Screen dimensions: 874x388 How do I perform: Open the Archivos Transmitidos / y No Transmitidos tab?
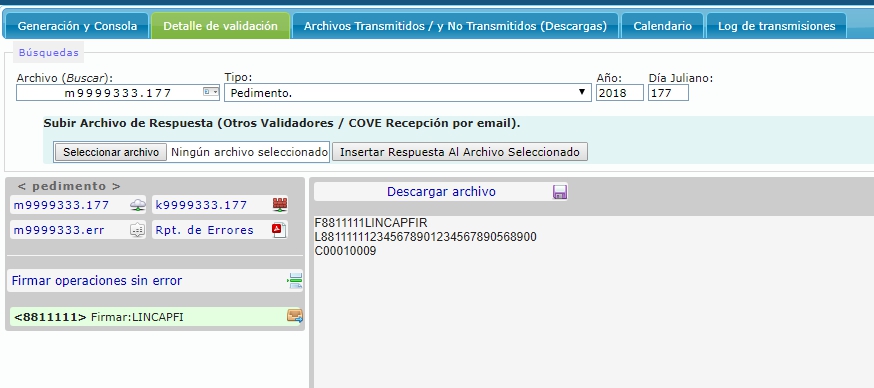click(x=455, y=26)
